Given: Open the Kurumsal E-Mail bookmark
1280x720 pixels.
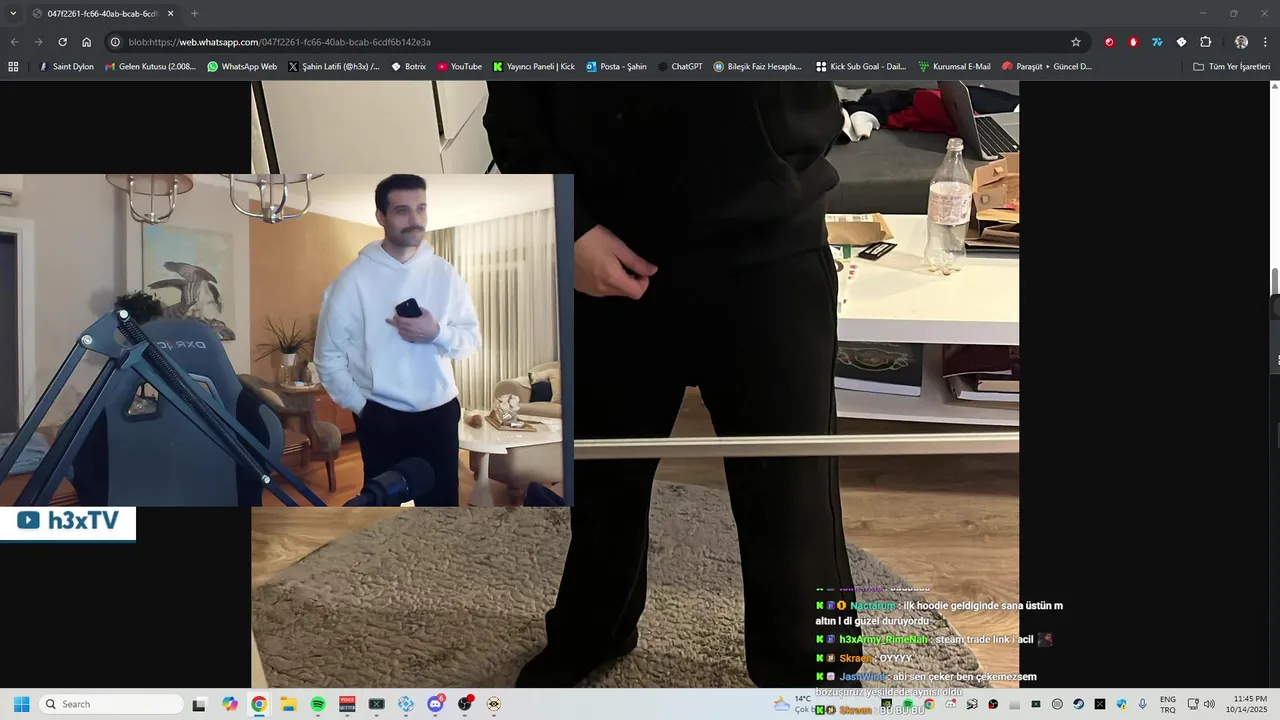Looking at the screenshot, I should coord(955,67).
